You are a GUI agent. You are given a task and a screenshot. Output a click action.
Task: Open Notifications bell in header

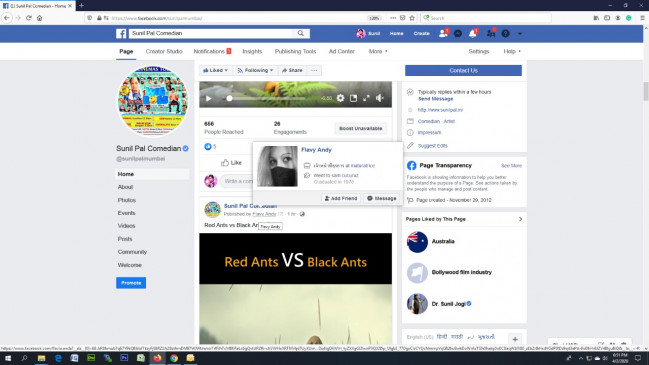pyautogui.click(x=473, y=34)
